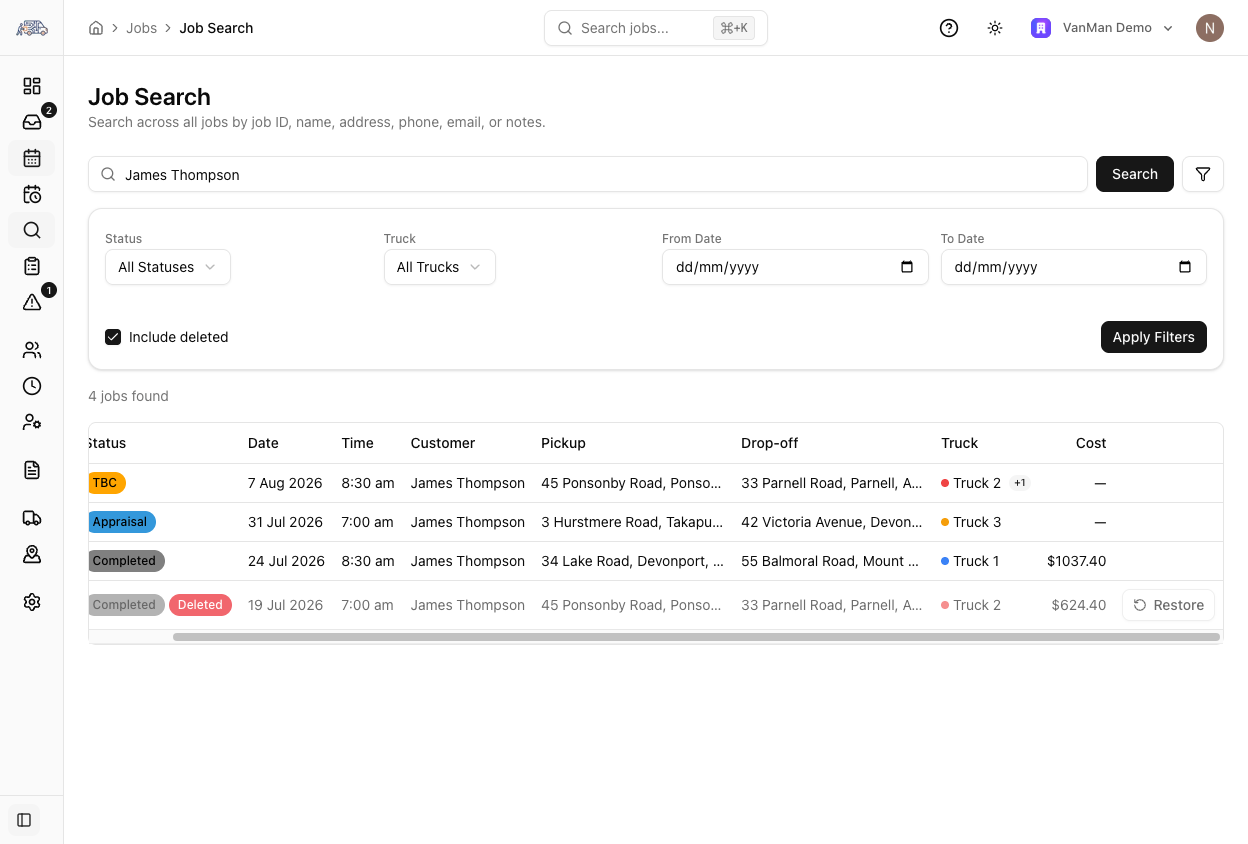The width and height of the screenshot is (1248, 844).
Task: Click the Jobs breadcrumb
Action: (x=141, y=28)
